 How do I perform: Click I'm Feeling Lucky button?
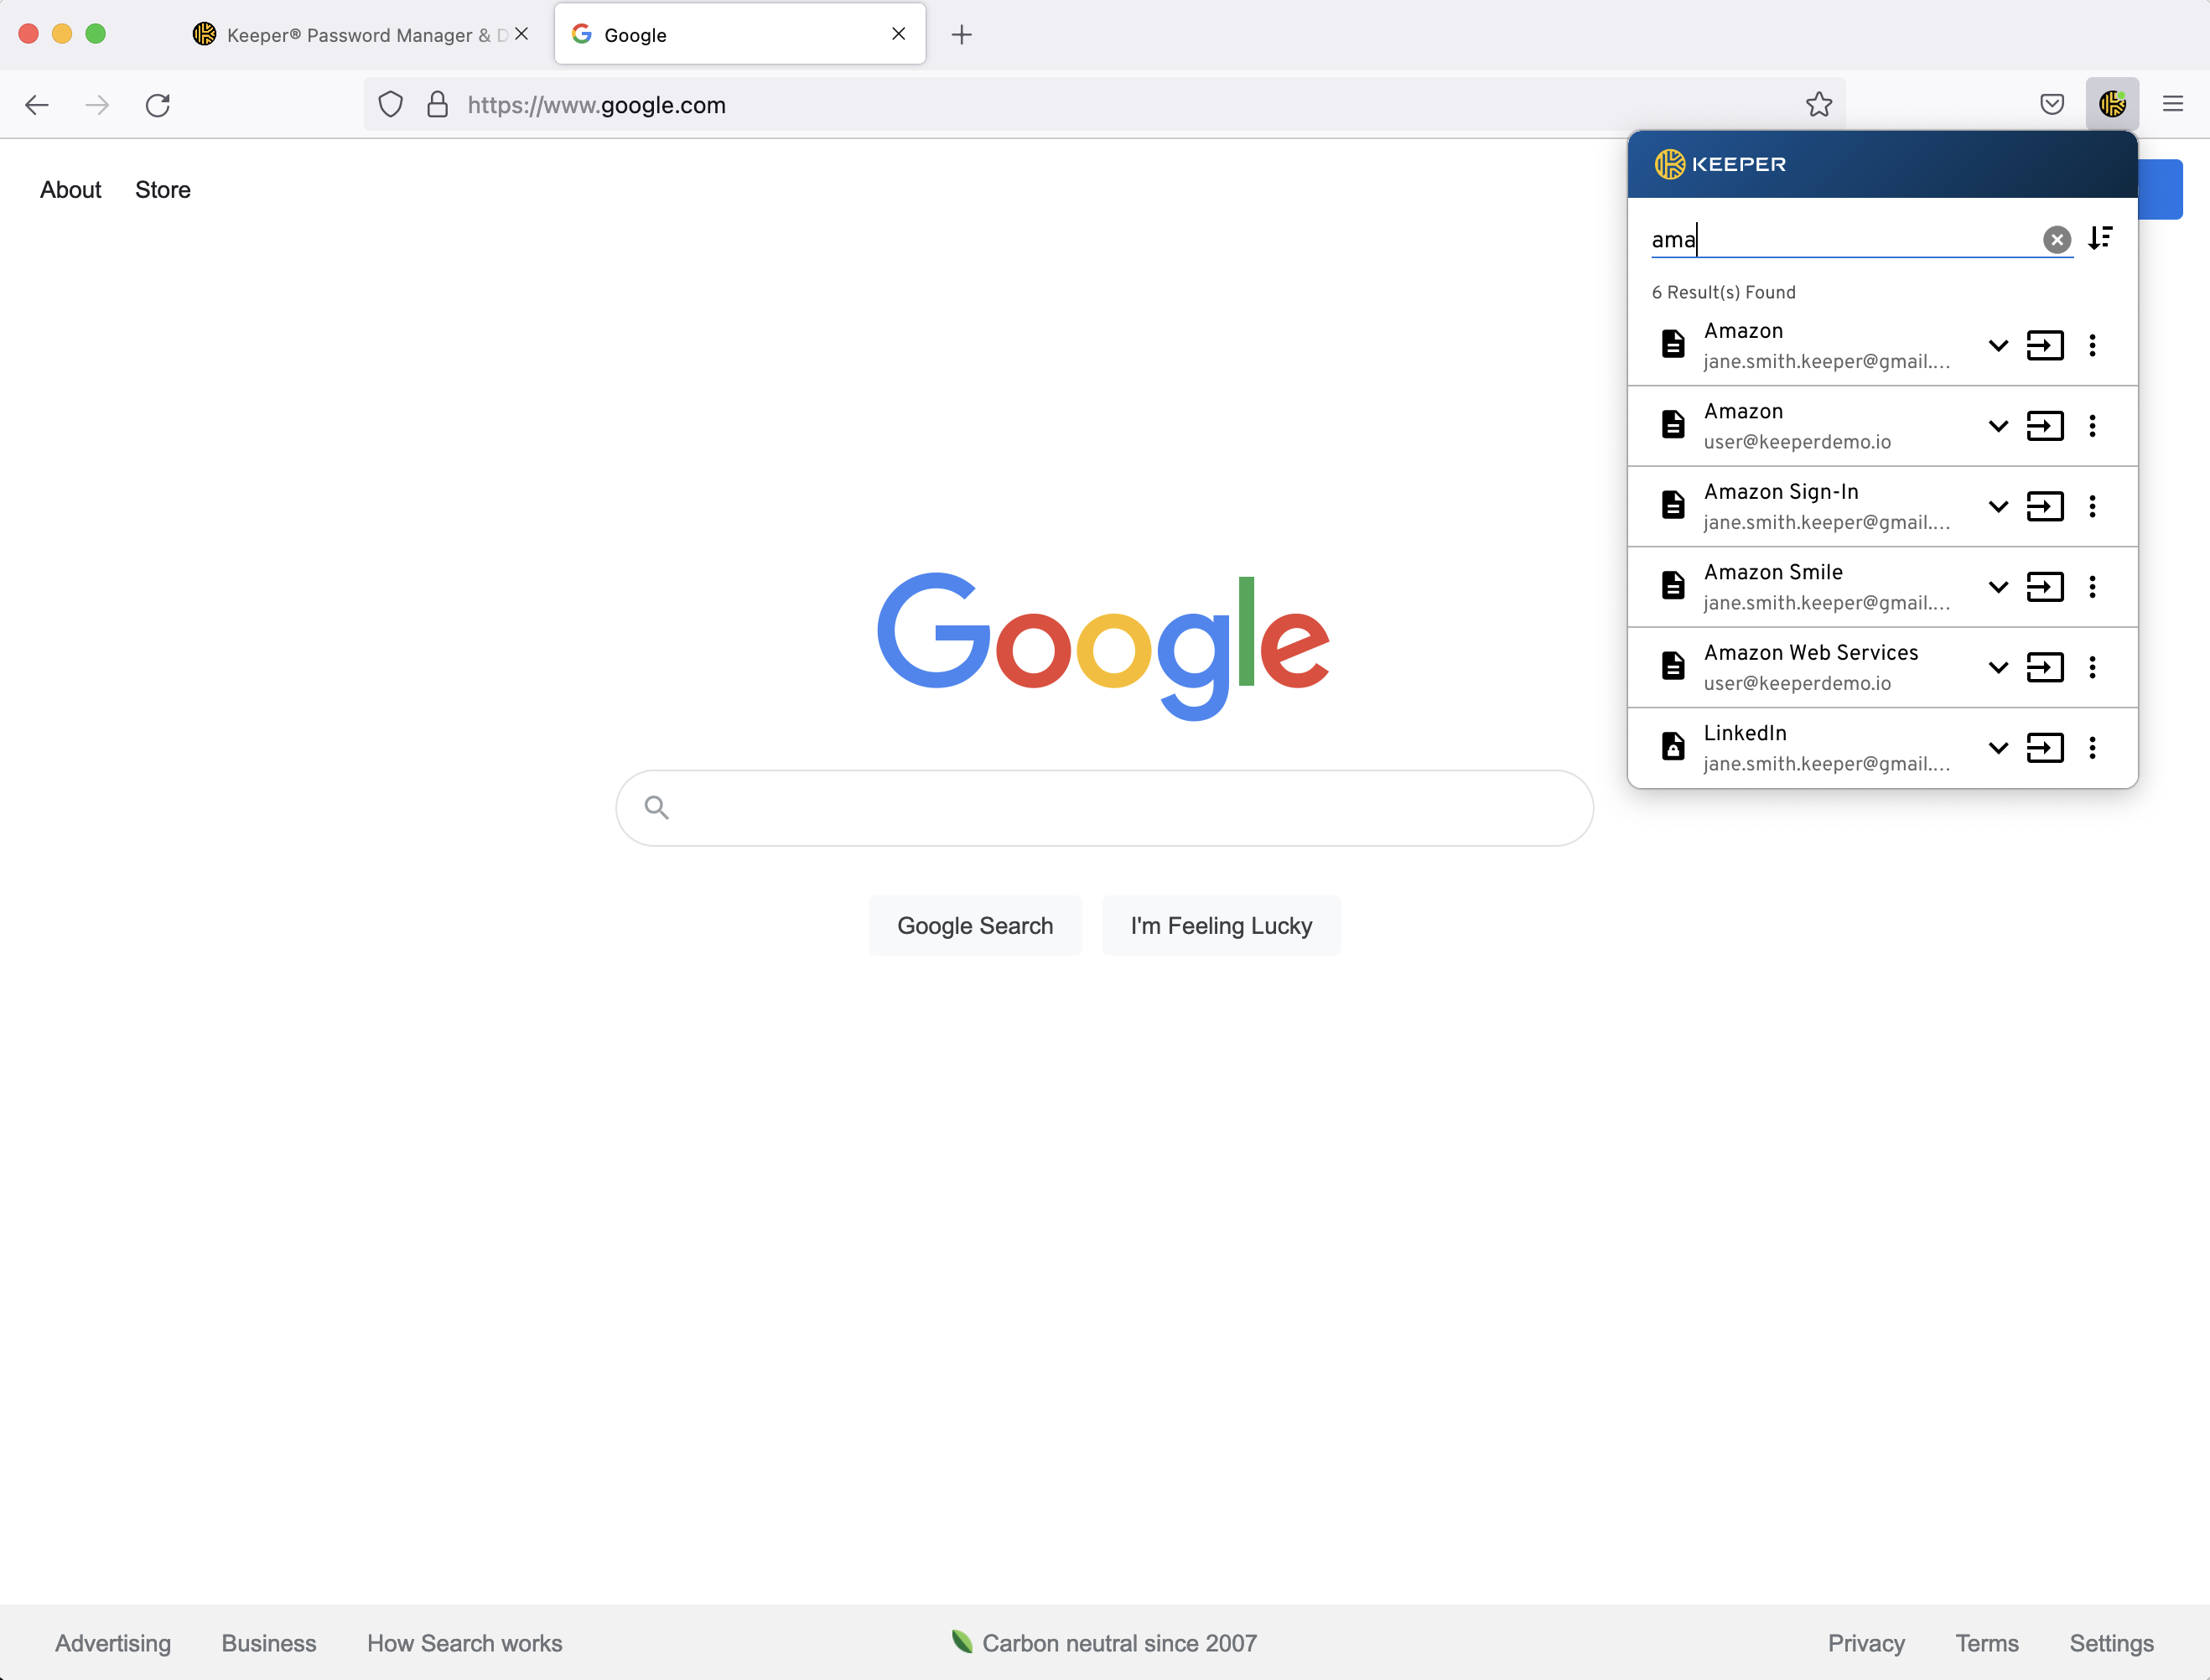point(1221,926)
